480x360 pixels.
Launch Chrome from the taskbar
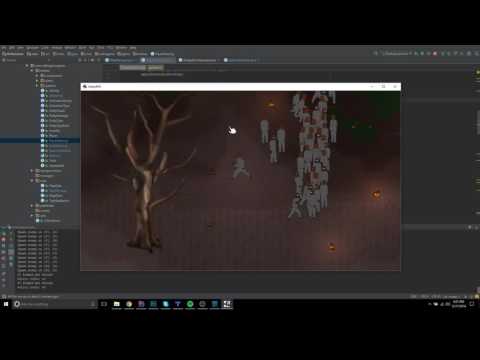point(129,304)
